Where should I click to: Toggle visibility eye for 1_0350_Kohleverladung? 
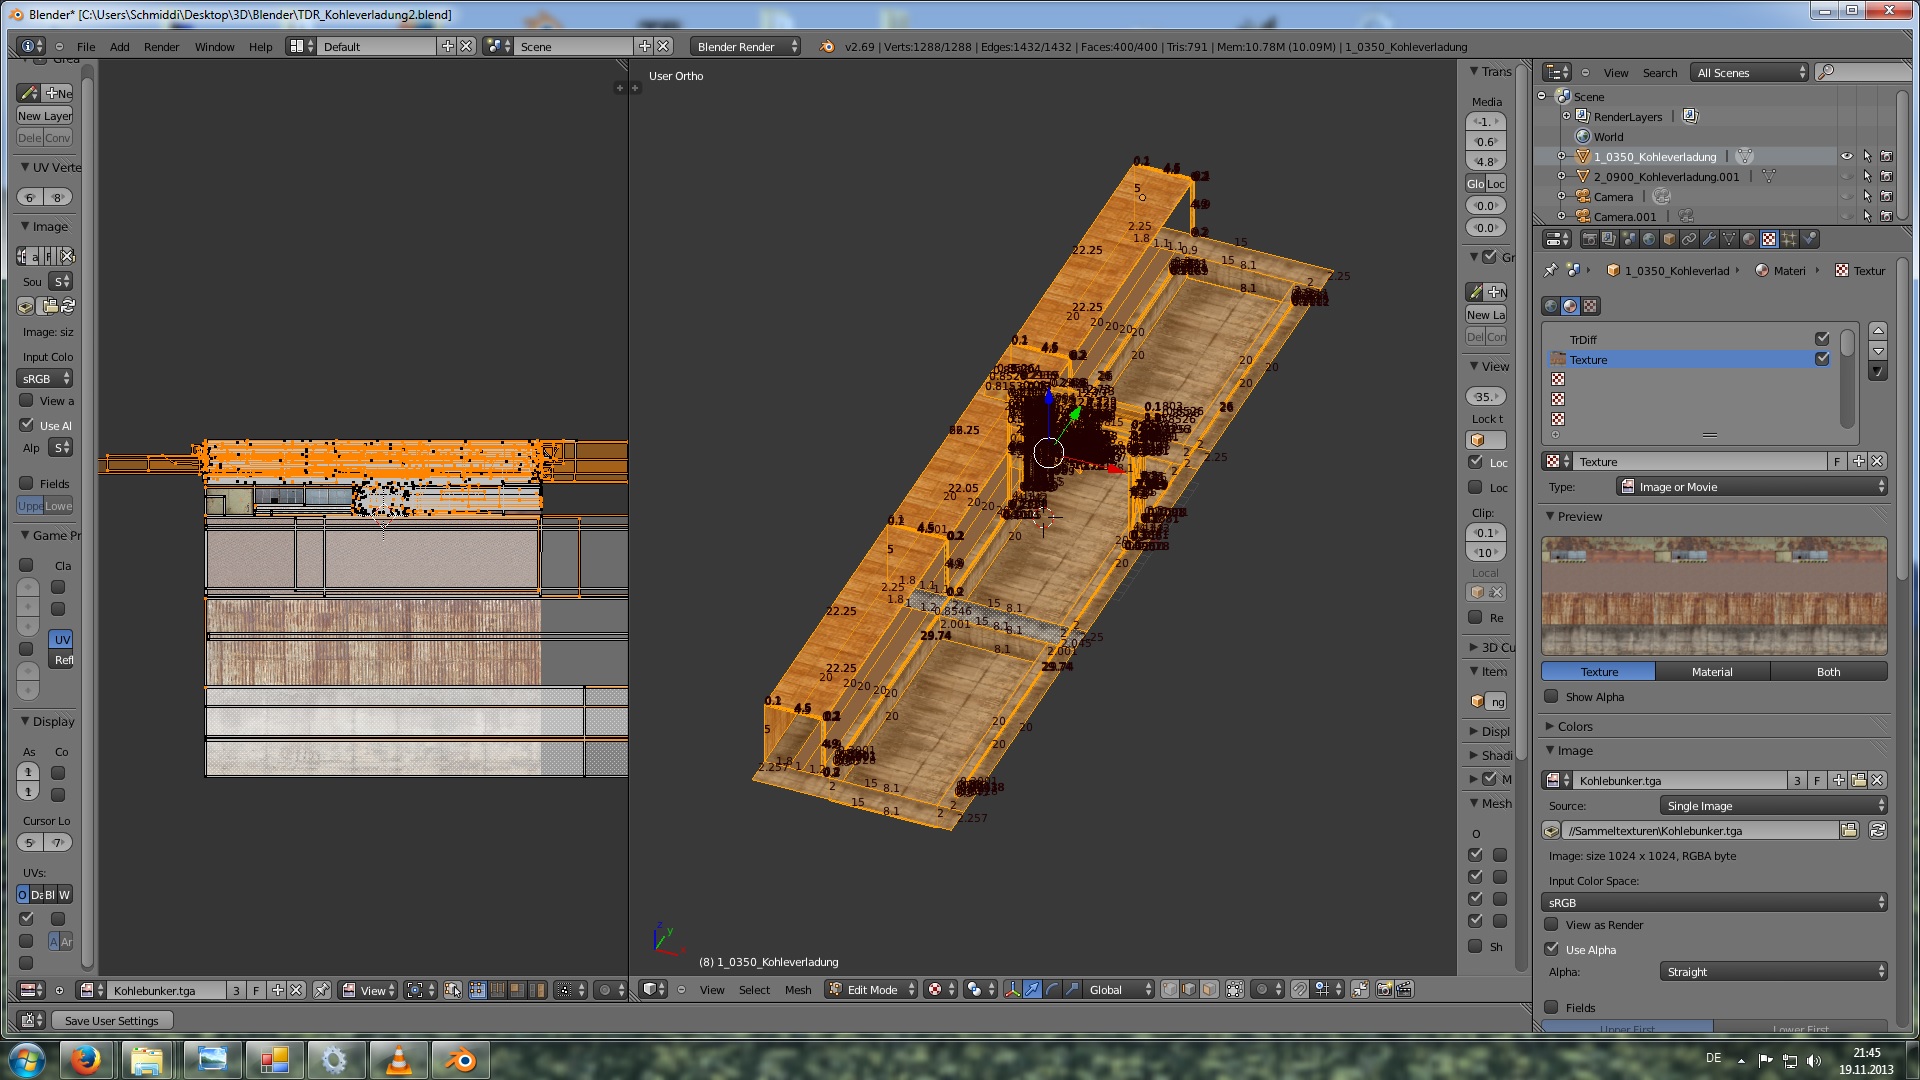(x=1846, y=157)
